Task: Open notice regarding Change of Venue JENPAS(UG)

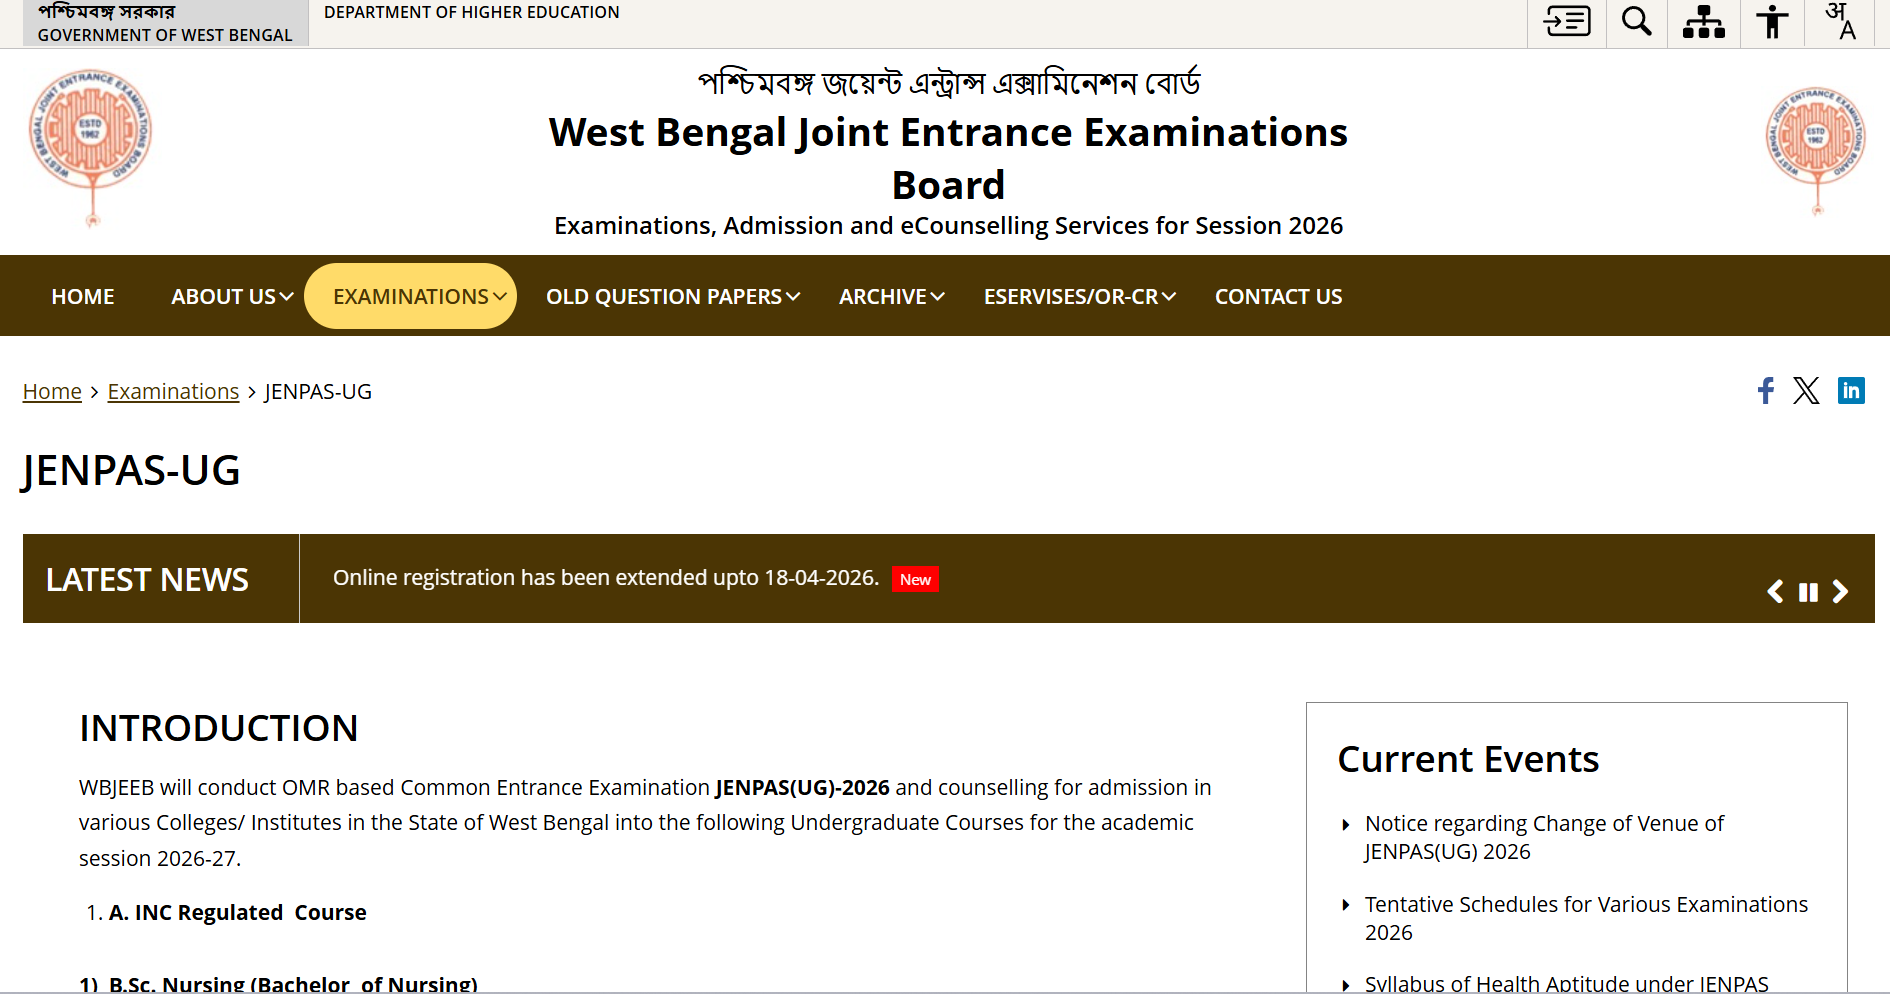Action: (1544, 838)
